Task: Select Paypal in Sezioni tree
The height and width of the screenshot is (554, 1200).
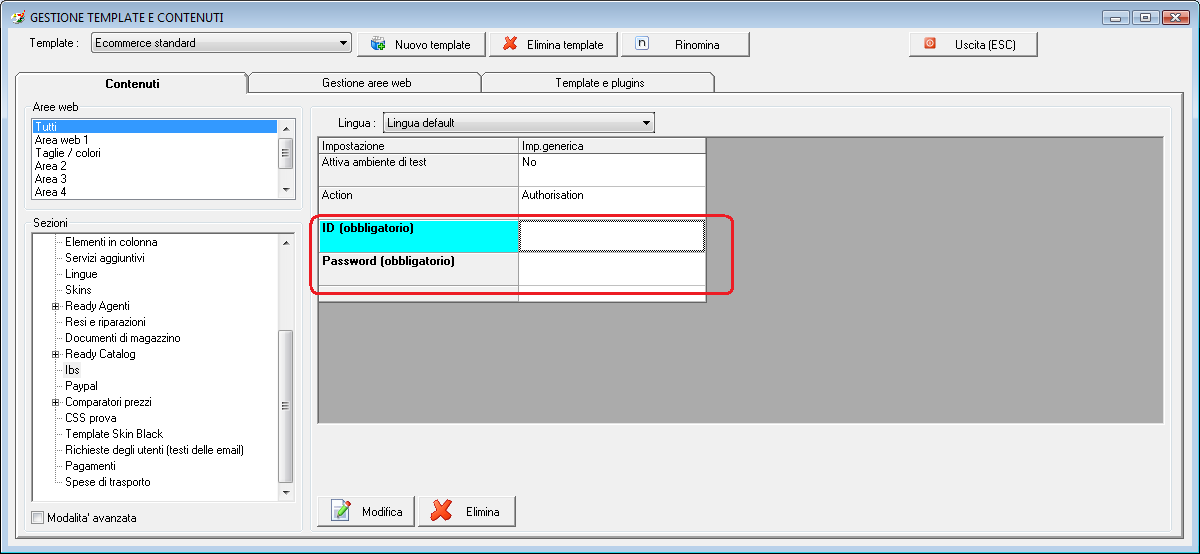Action: pos(81,386)
